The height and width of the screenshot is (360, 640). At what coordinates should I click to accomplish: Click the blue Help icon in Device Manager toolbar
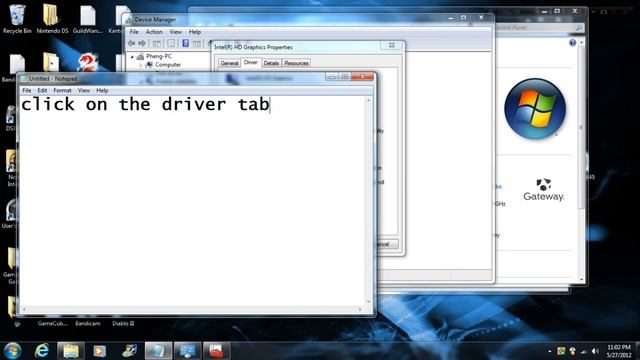click(x=185, y=43)
